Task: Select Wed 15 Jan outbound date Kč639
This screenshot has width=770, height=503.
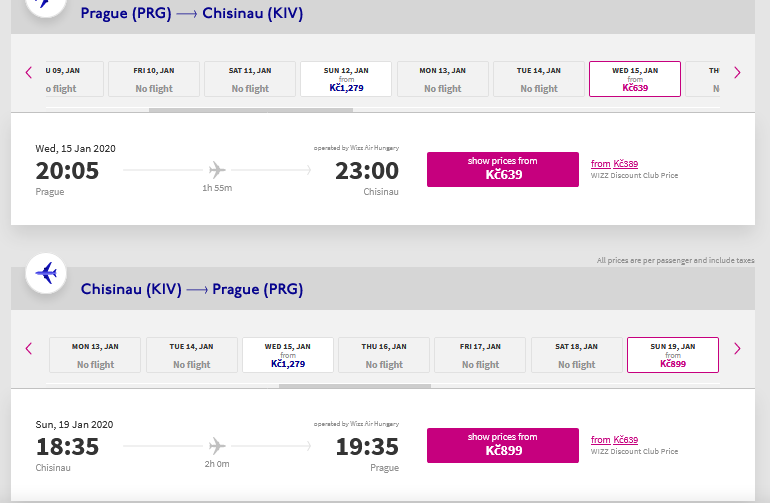Action: [635, 79]
